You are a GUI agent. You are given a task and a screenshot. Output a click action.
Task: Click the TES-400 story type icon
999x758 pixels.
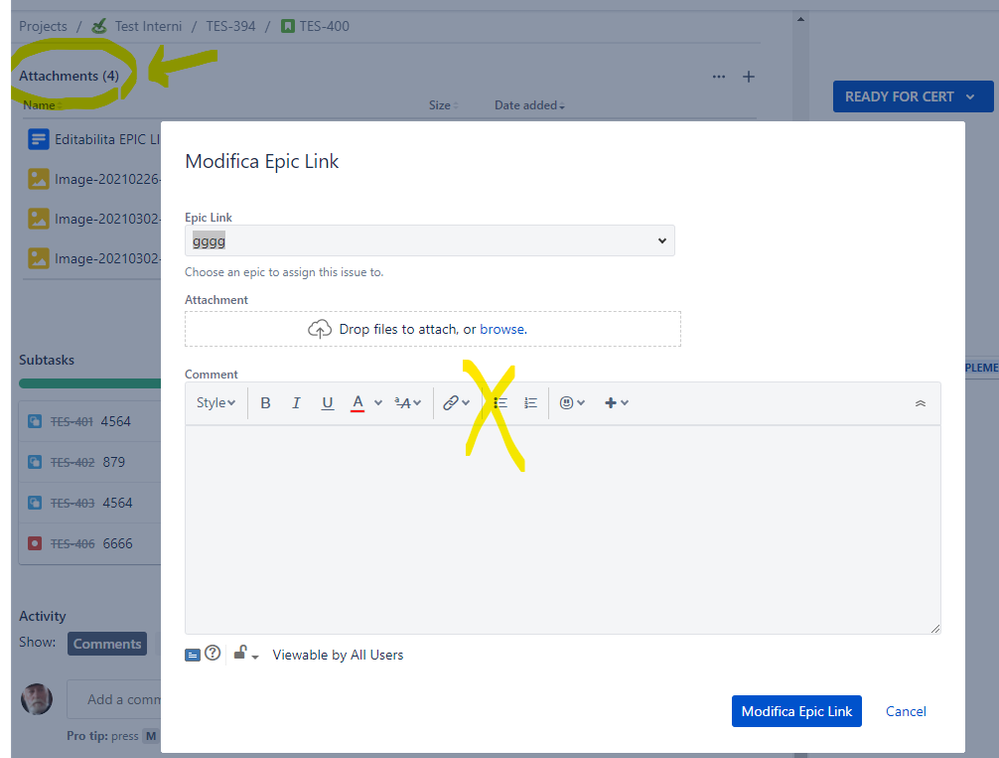(288, 26)
